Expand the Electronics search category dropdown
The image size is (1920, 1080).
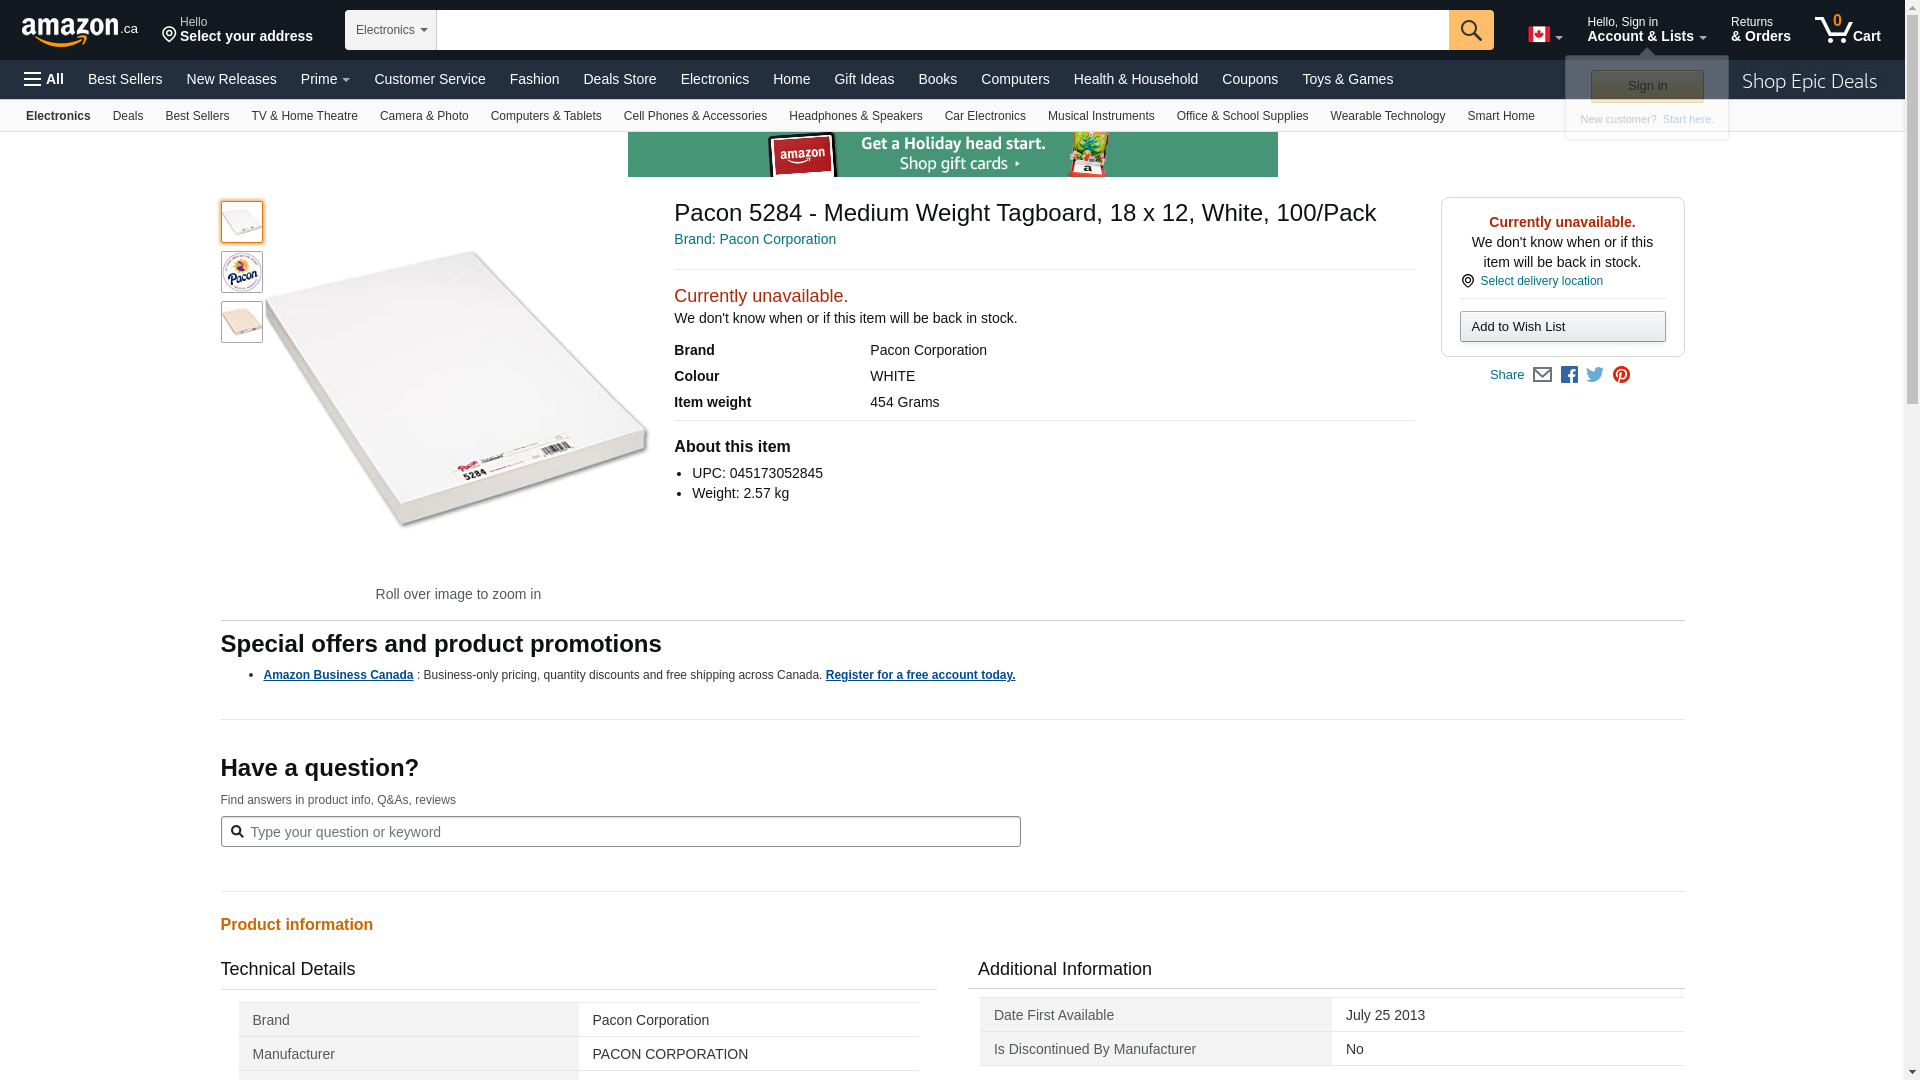(x=391, y=30)
